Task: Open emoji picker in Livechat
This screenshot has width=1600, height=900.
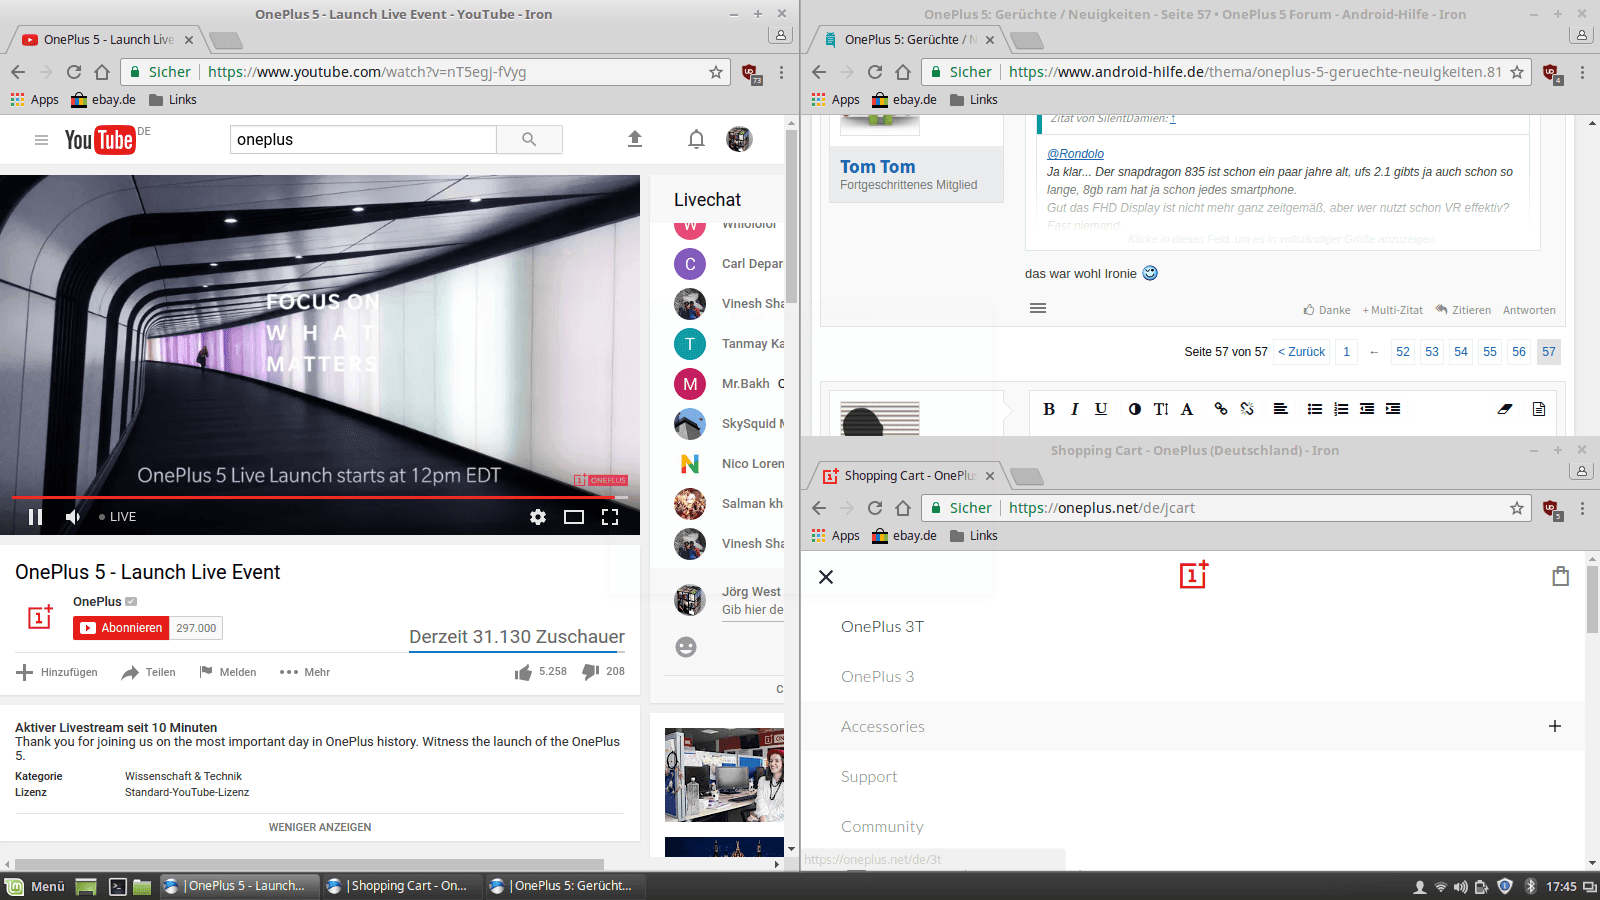Action: click(x=686, y=647)
